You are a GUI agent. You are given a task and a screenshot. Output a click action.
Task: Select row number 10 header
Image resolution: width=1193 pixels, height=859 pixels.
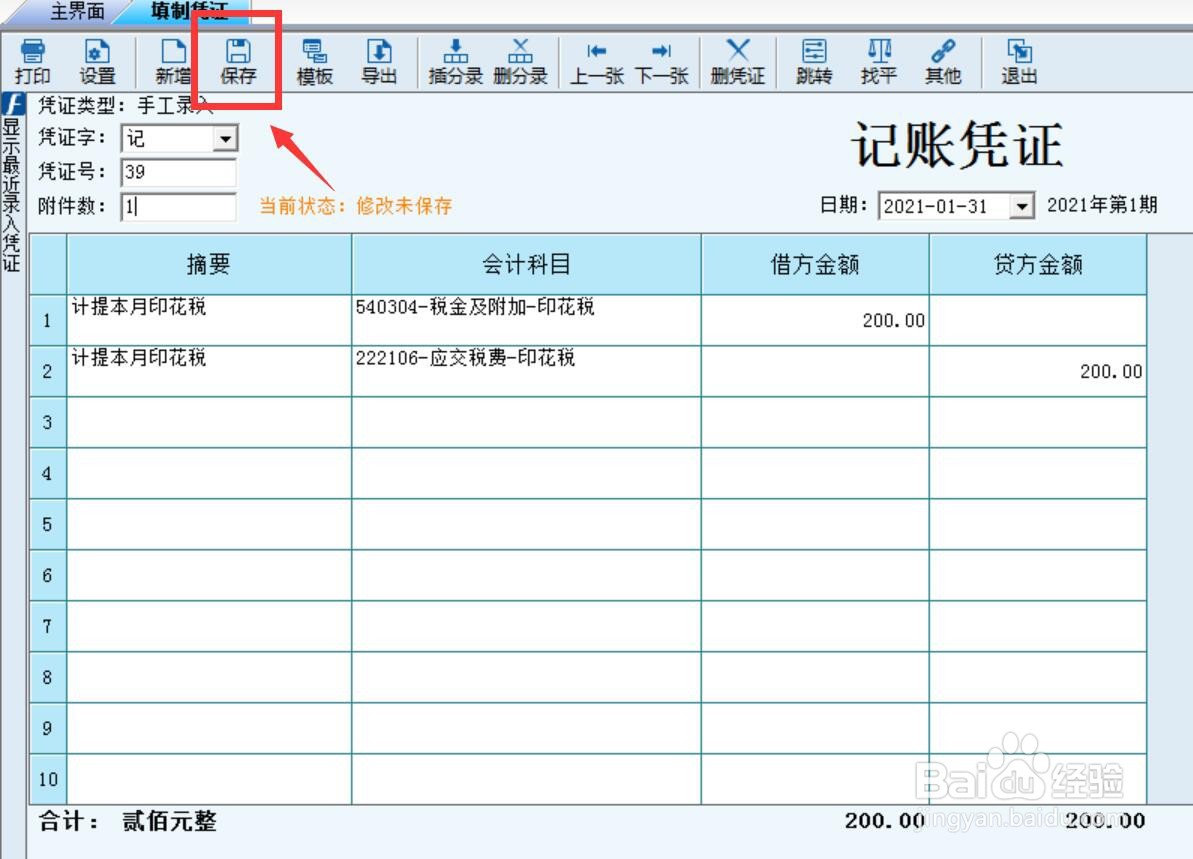point(48,779)
